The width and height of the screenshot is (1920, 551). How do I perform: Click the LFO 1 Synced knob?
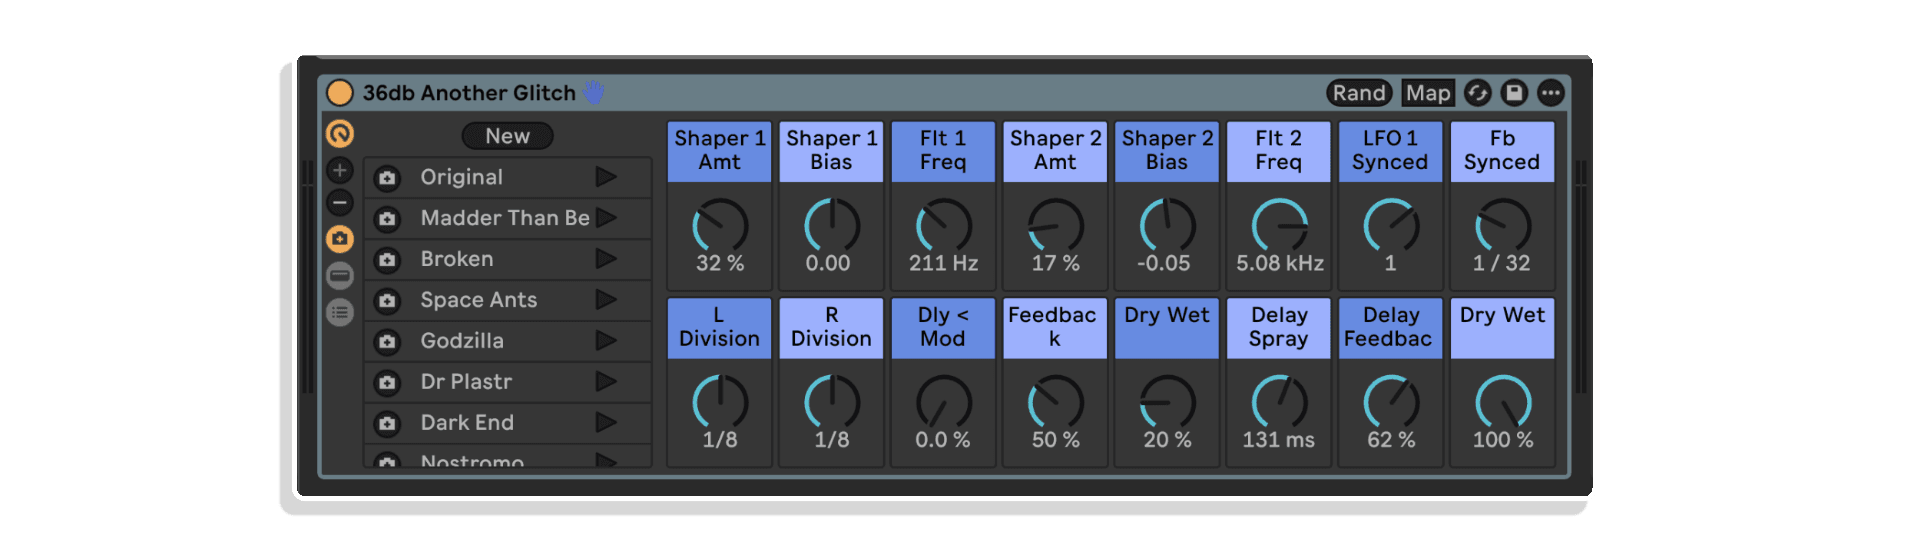pyautogui.click(x=1391, y=225)
